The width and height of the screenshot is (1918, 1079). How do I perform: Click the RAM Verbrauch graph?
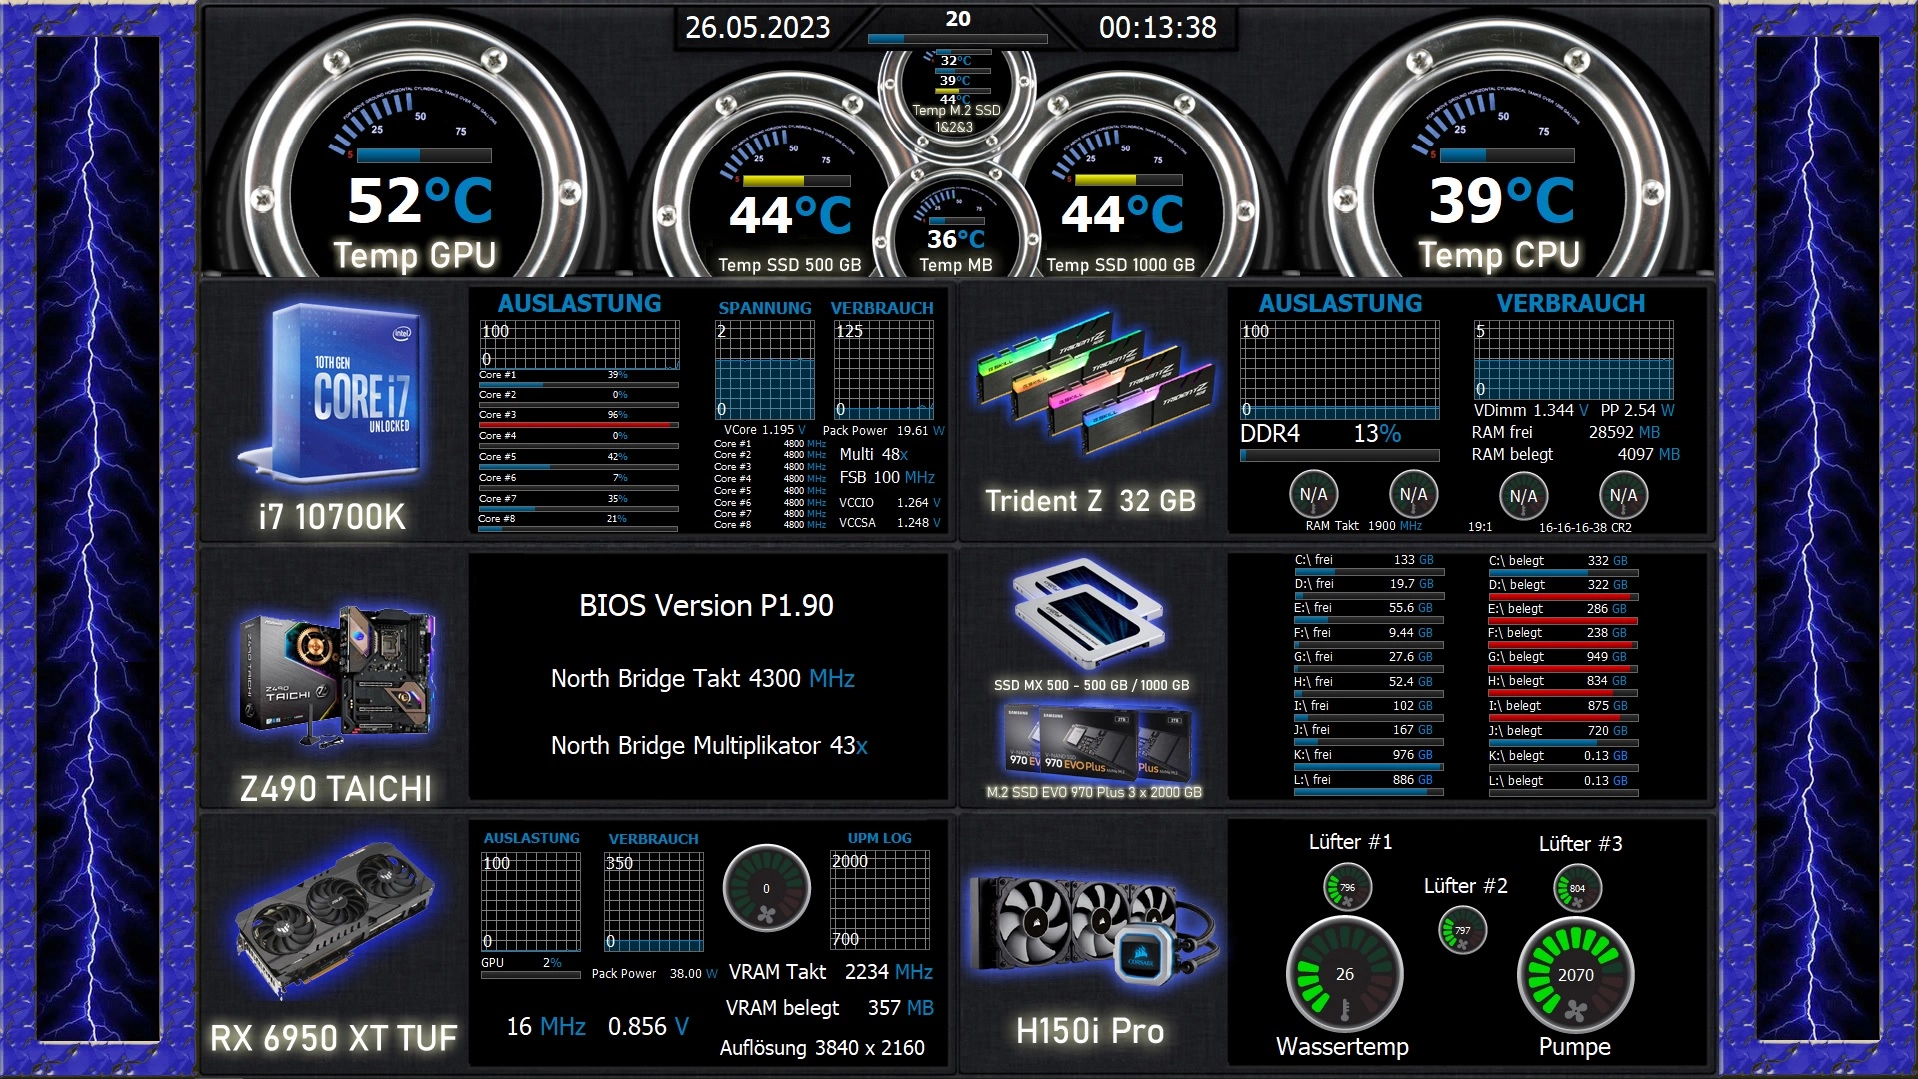coord(1573,360)
